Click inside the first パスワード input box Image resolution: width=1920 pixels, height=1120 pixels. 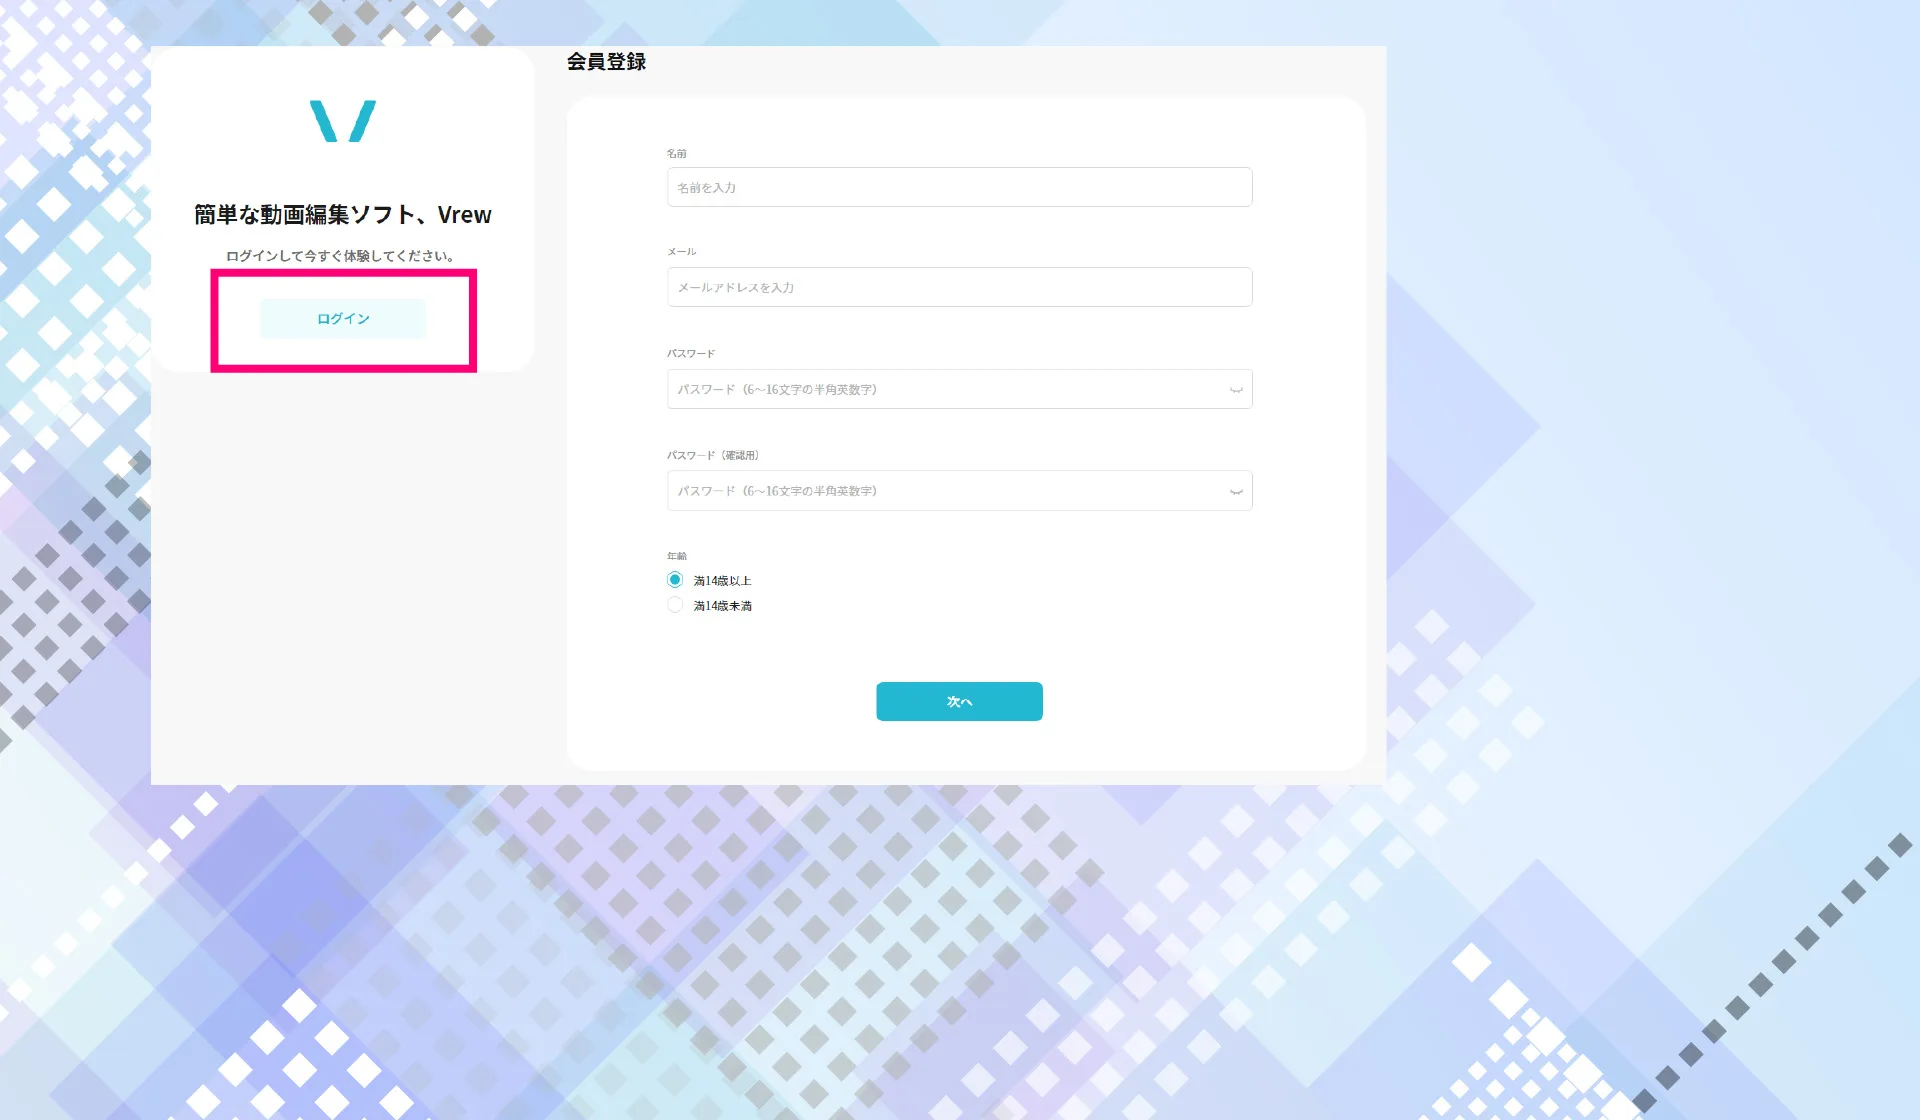point(940,389)
